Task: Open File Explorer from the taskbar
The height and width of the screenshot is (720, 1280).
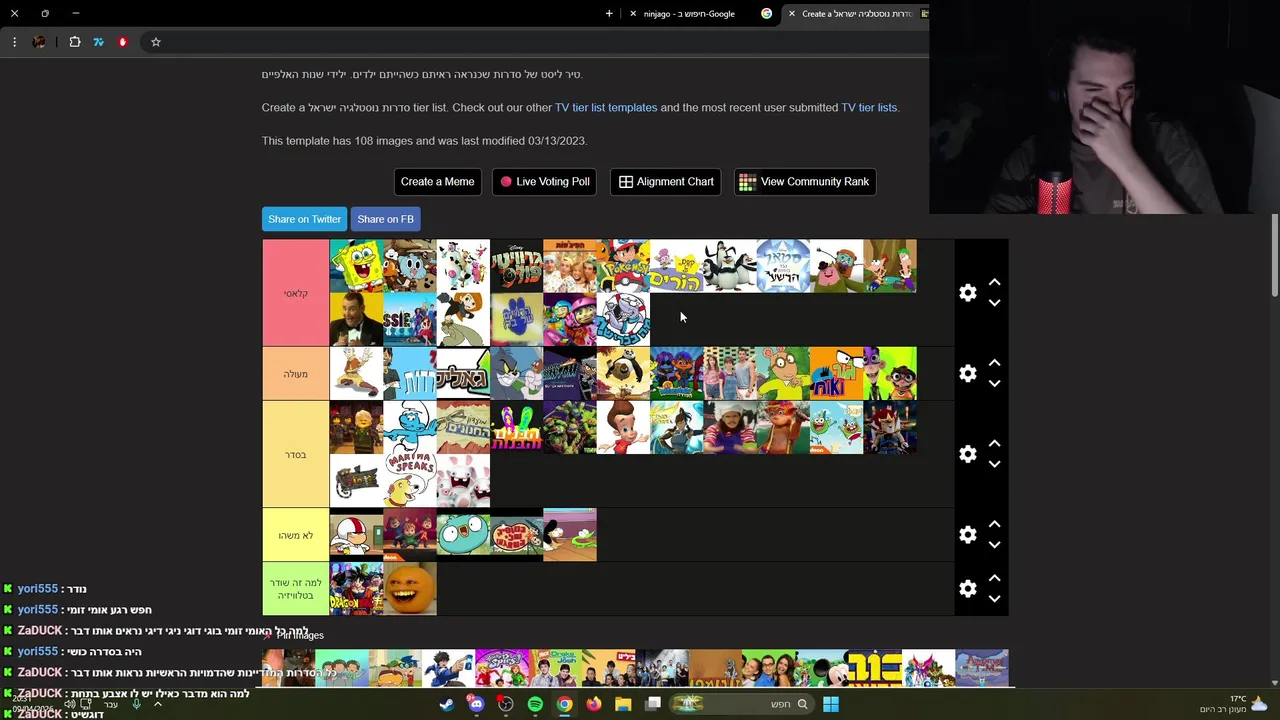Action: point(623,704)
